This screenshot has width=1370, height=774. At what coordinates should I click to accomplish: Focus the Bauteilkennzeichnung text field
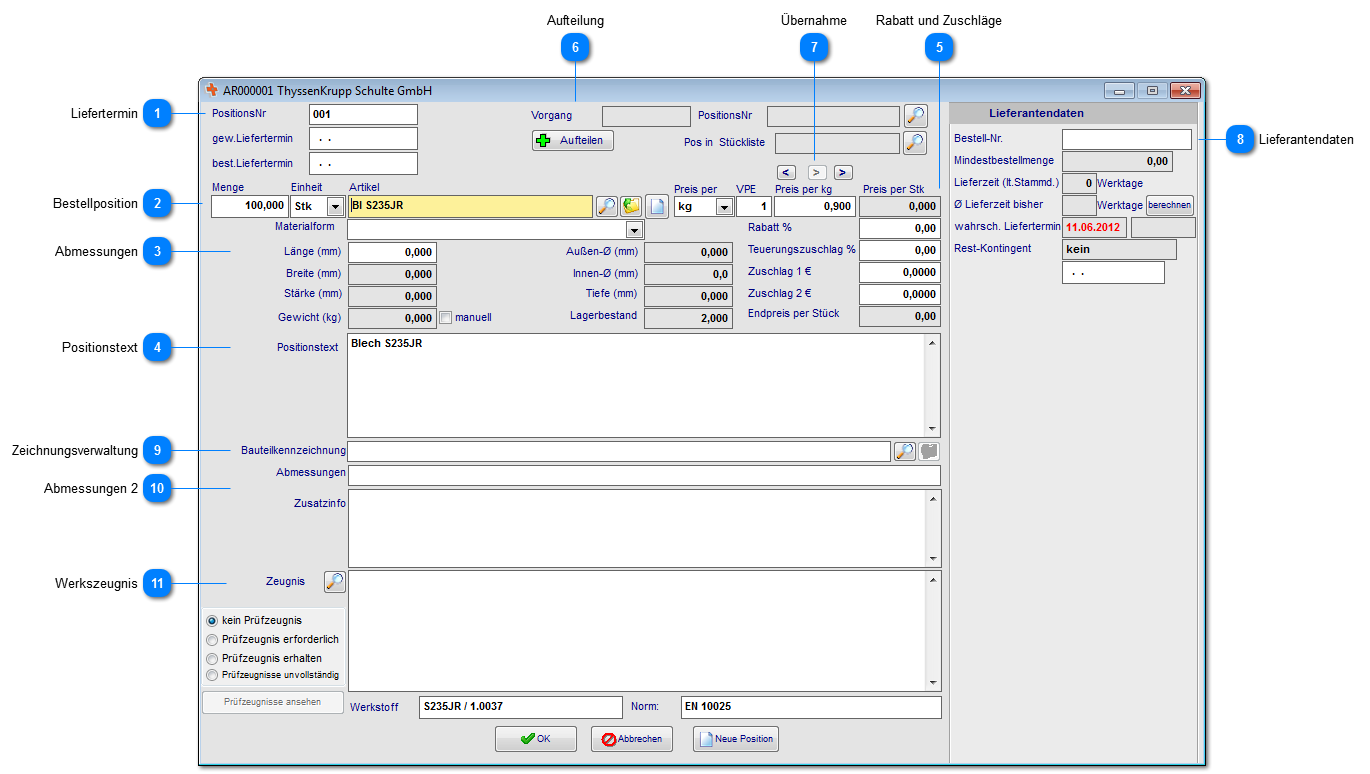(x=619, y=451)
